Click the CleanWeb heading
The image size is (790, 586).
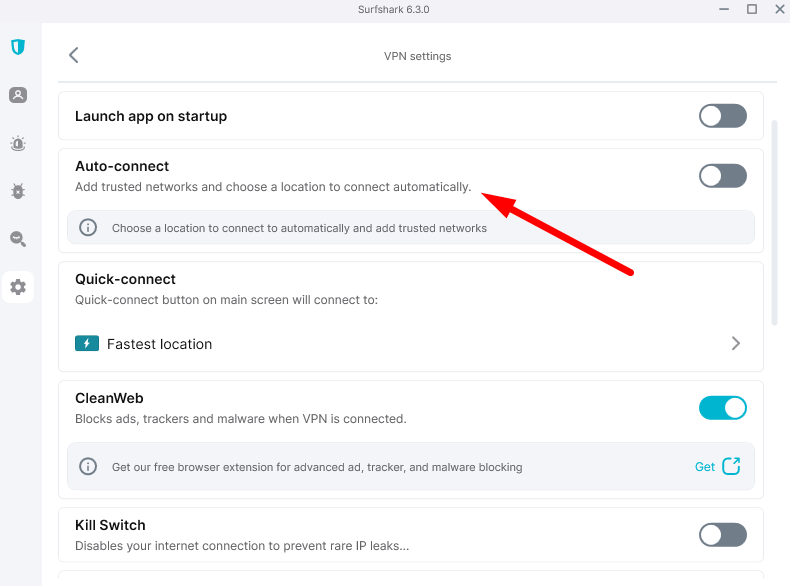pos(109,398)
